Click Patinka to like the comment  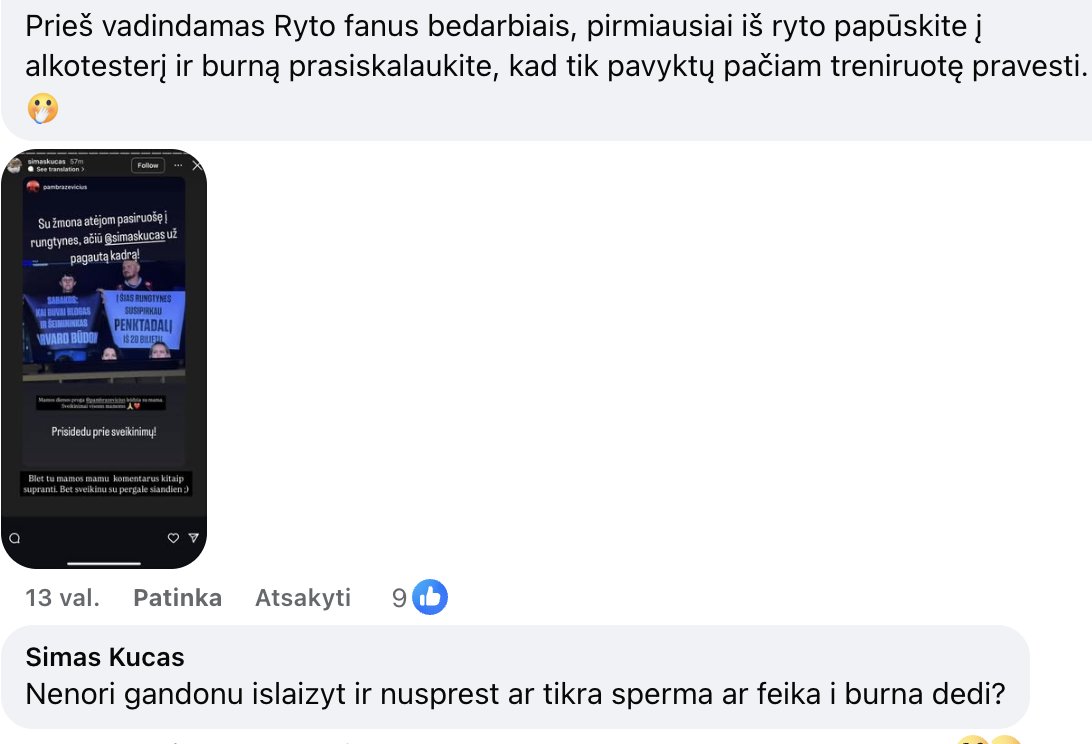178,598
